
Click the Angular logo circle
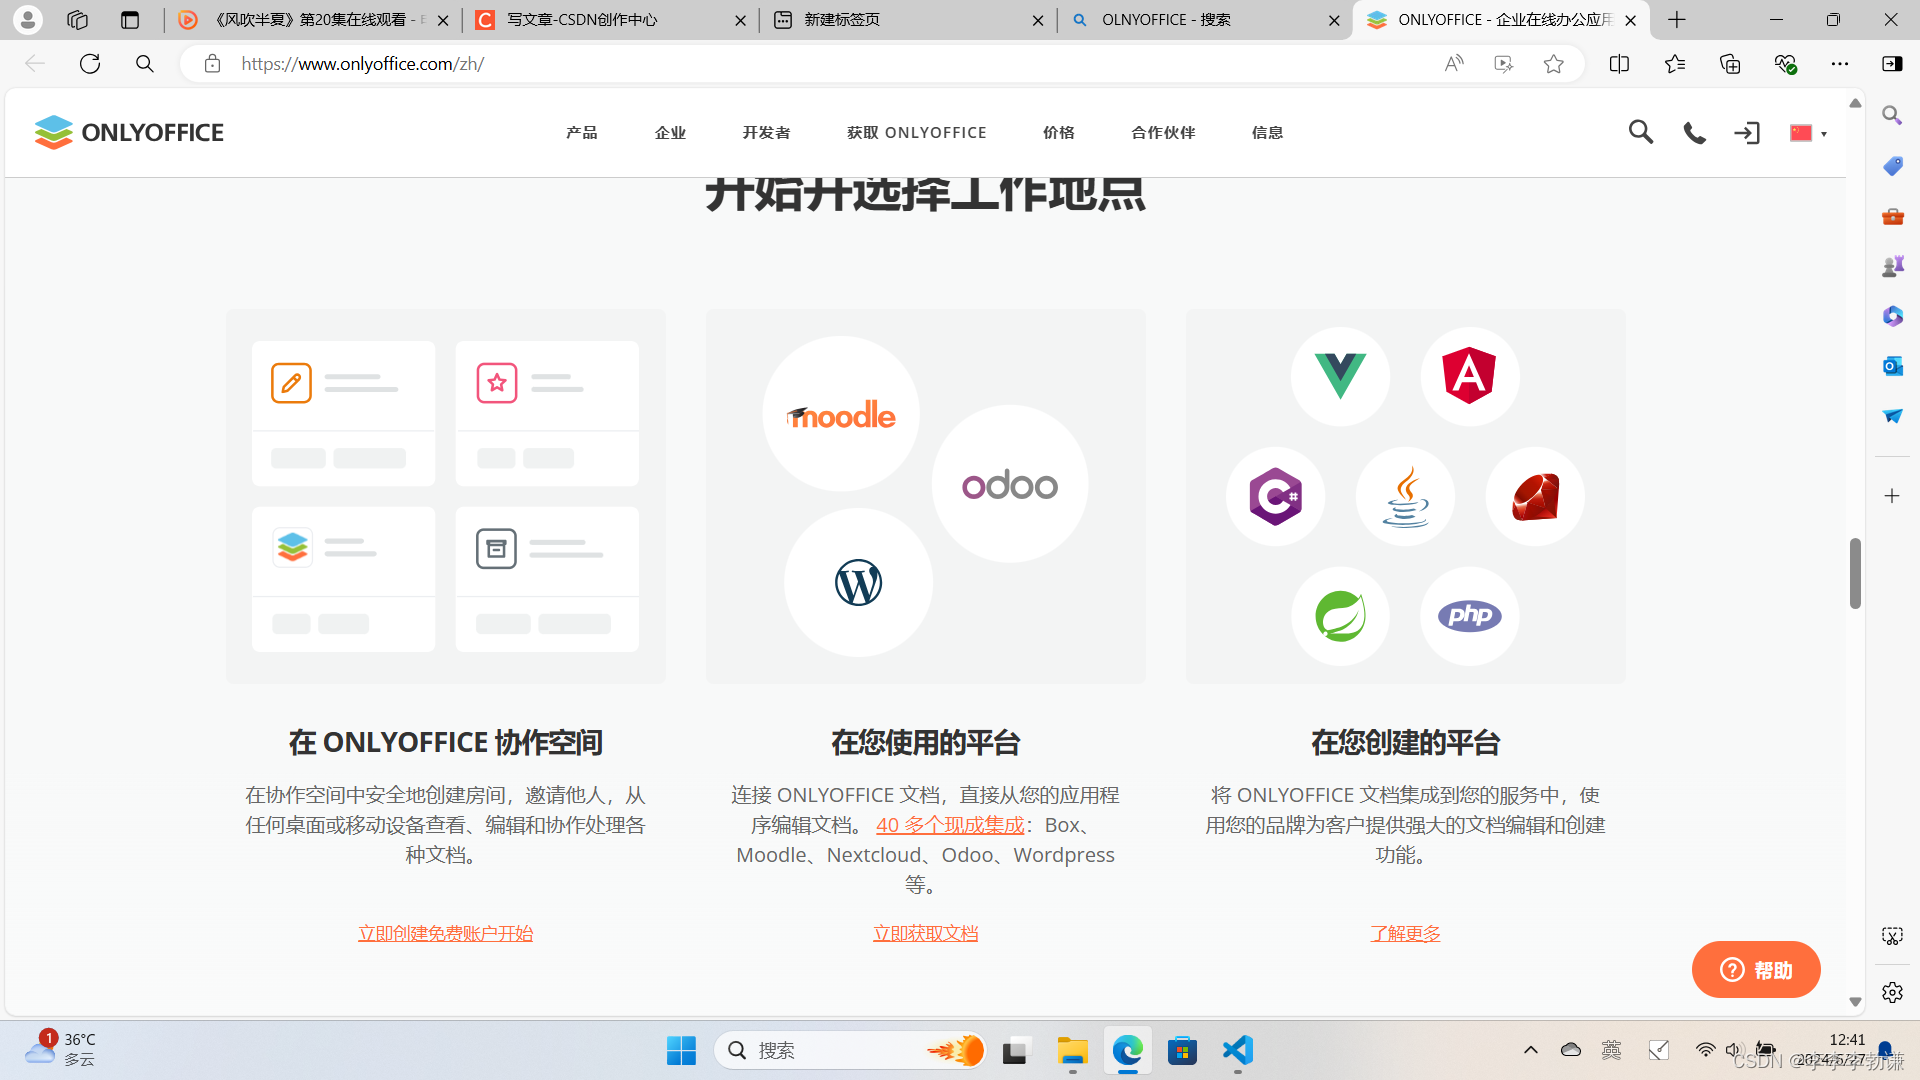point(1469,376)
